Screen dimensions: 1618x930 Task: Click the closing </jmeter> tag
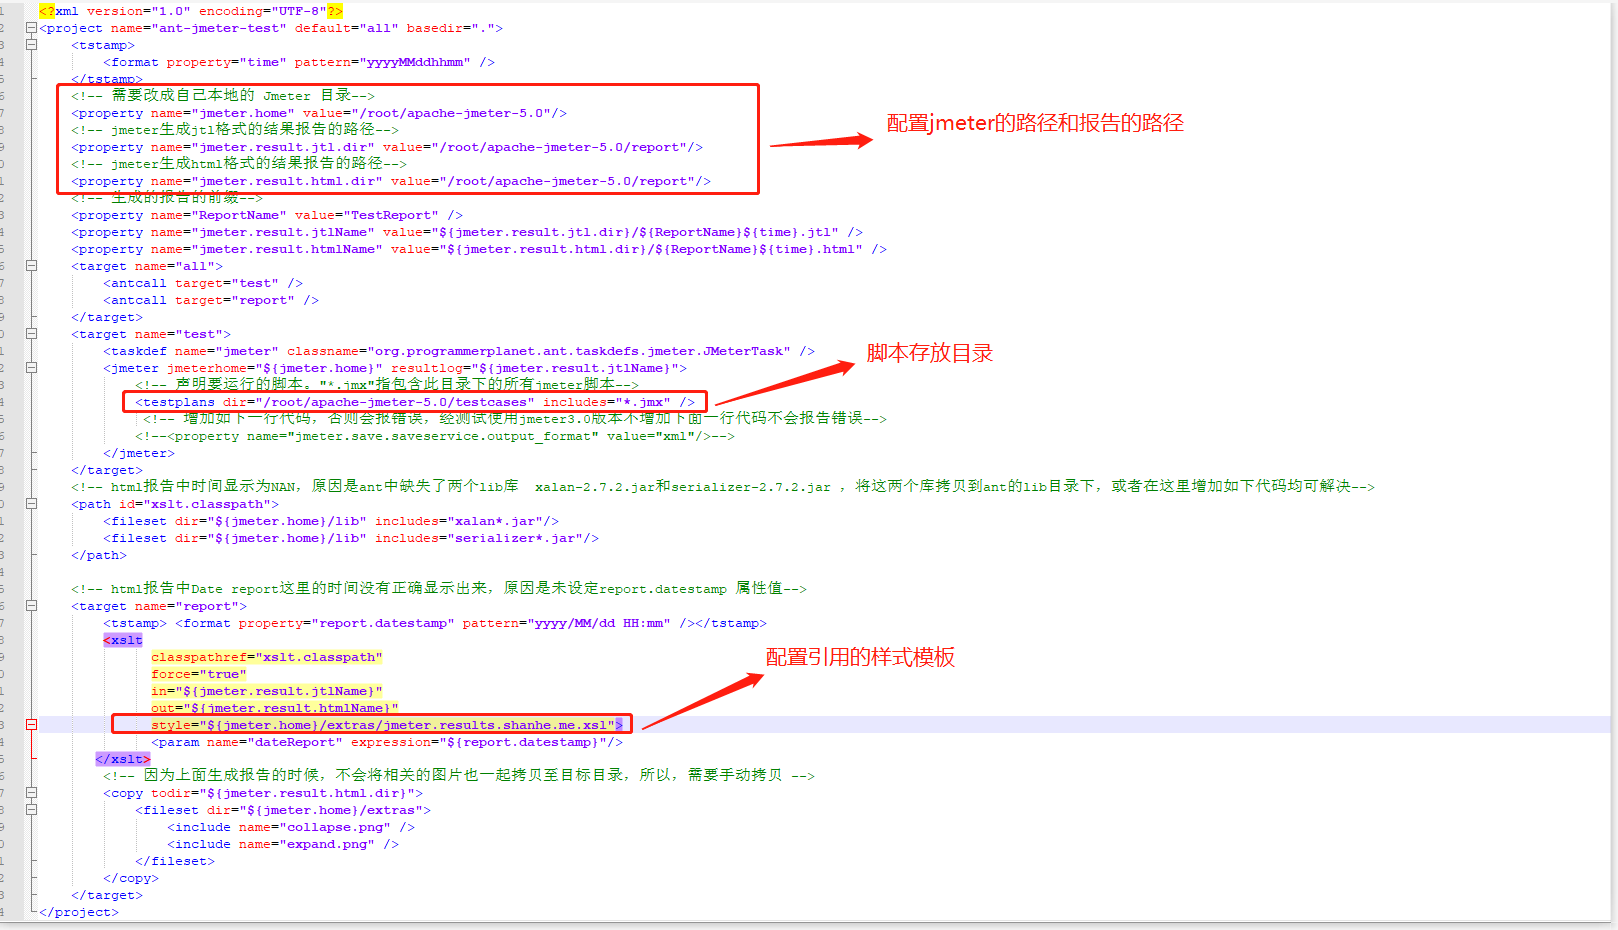click(x=139, y=453)
